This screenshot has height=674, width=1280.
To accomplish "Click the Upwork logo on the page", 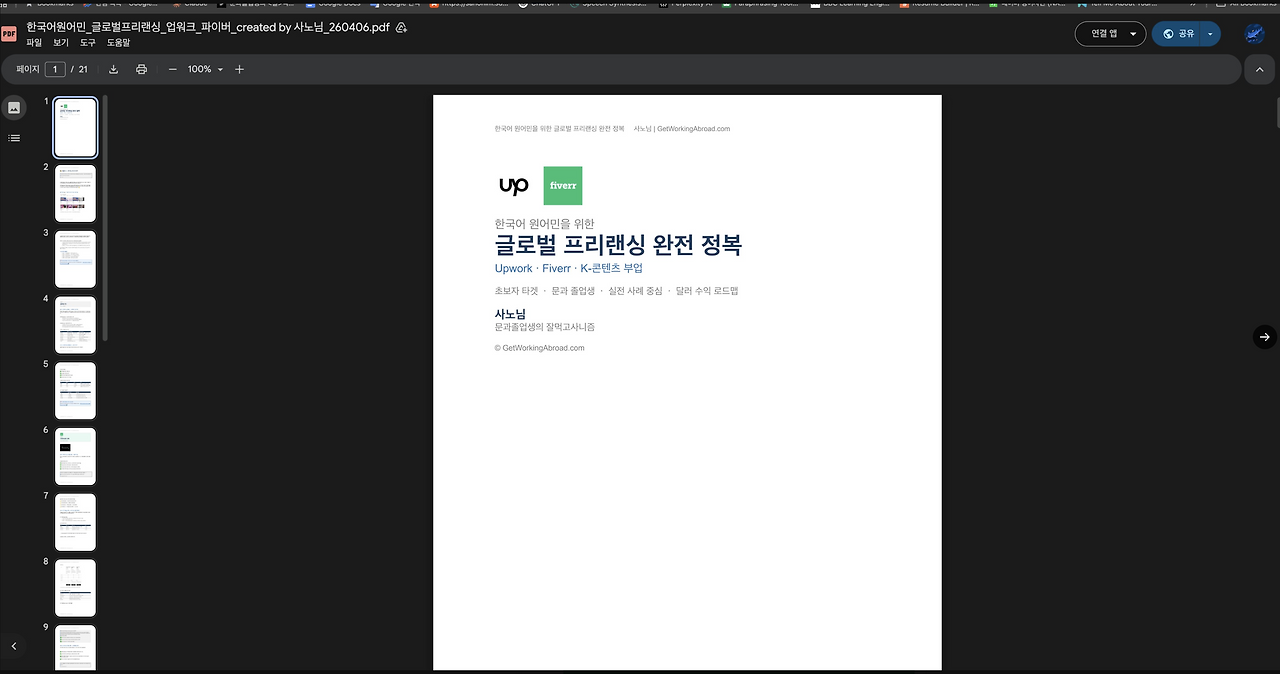I will [514, 186].
